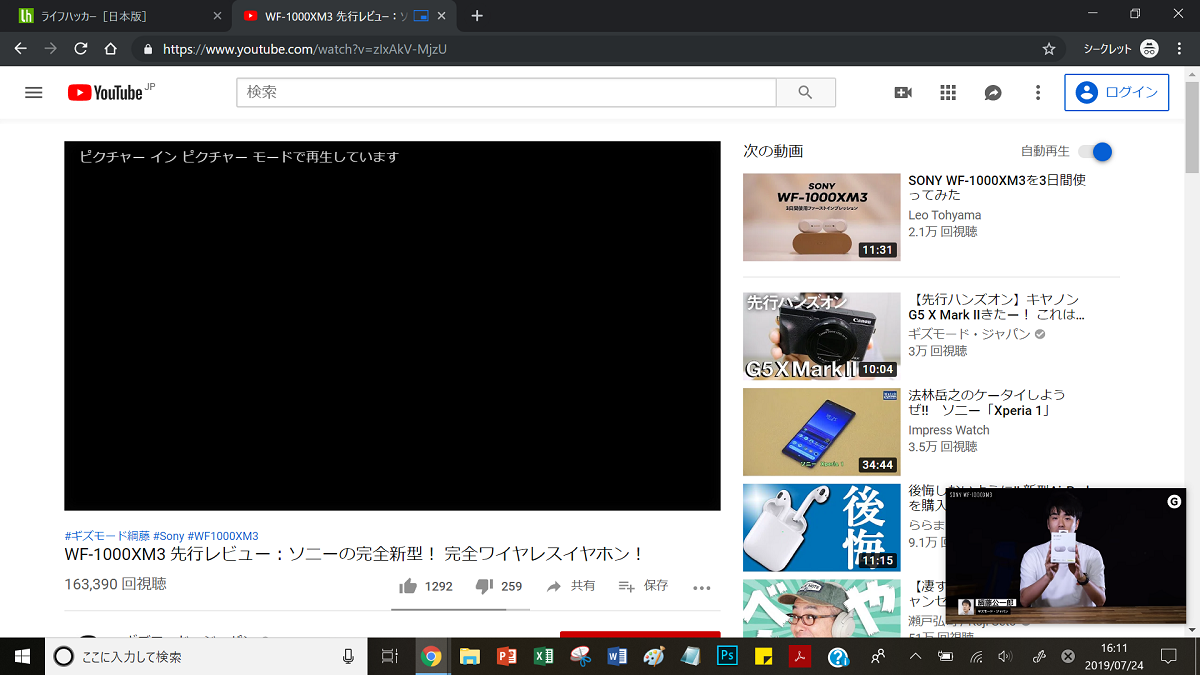Dislike the video with thumbs-down icon
Viewport: 1200px width, 675px height.
click(484, 586)
